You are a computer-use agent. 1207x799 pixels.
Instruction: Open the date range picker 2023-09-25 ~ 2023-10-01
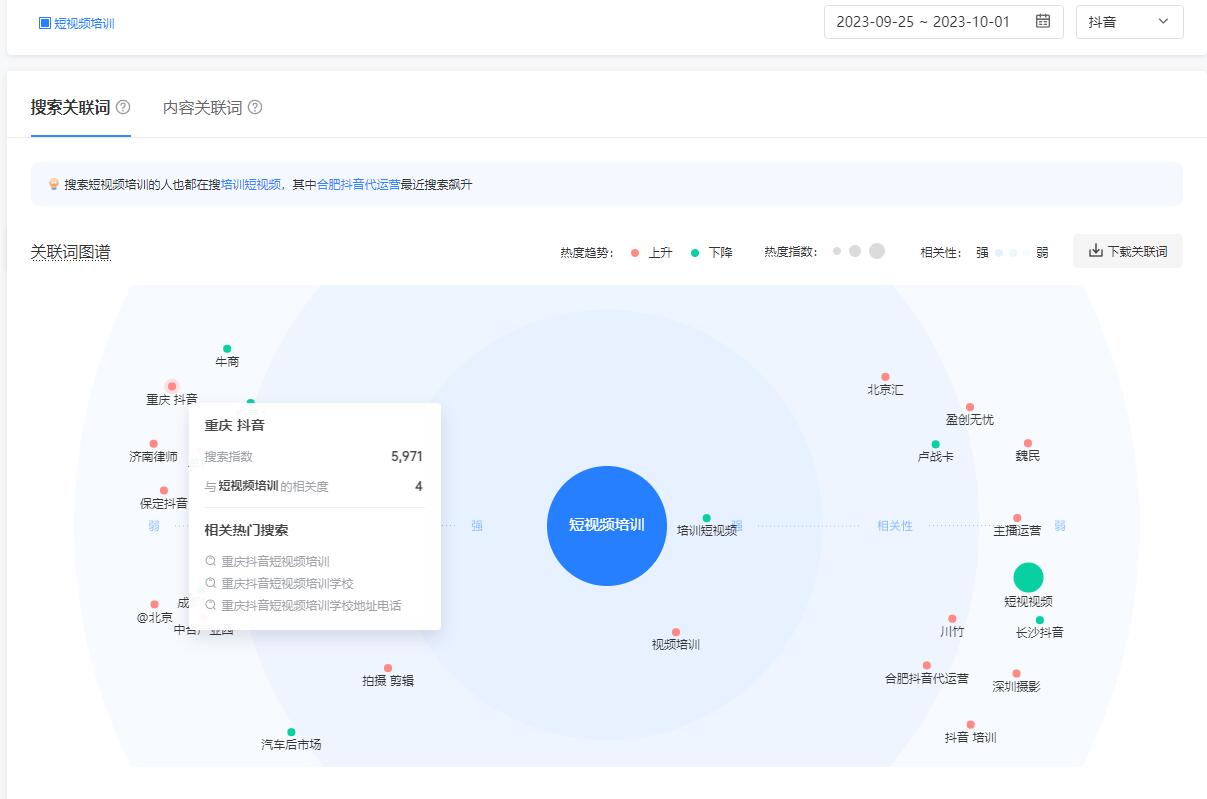tap(943, 22)
